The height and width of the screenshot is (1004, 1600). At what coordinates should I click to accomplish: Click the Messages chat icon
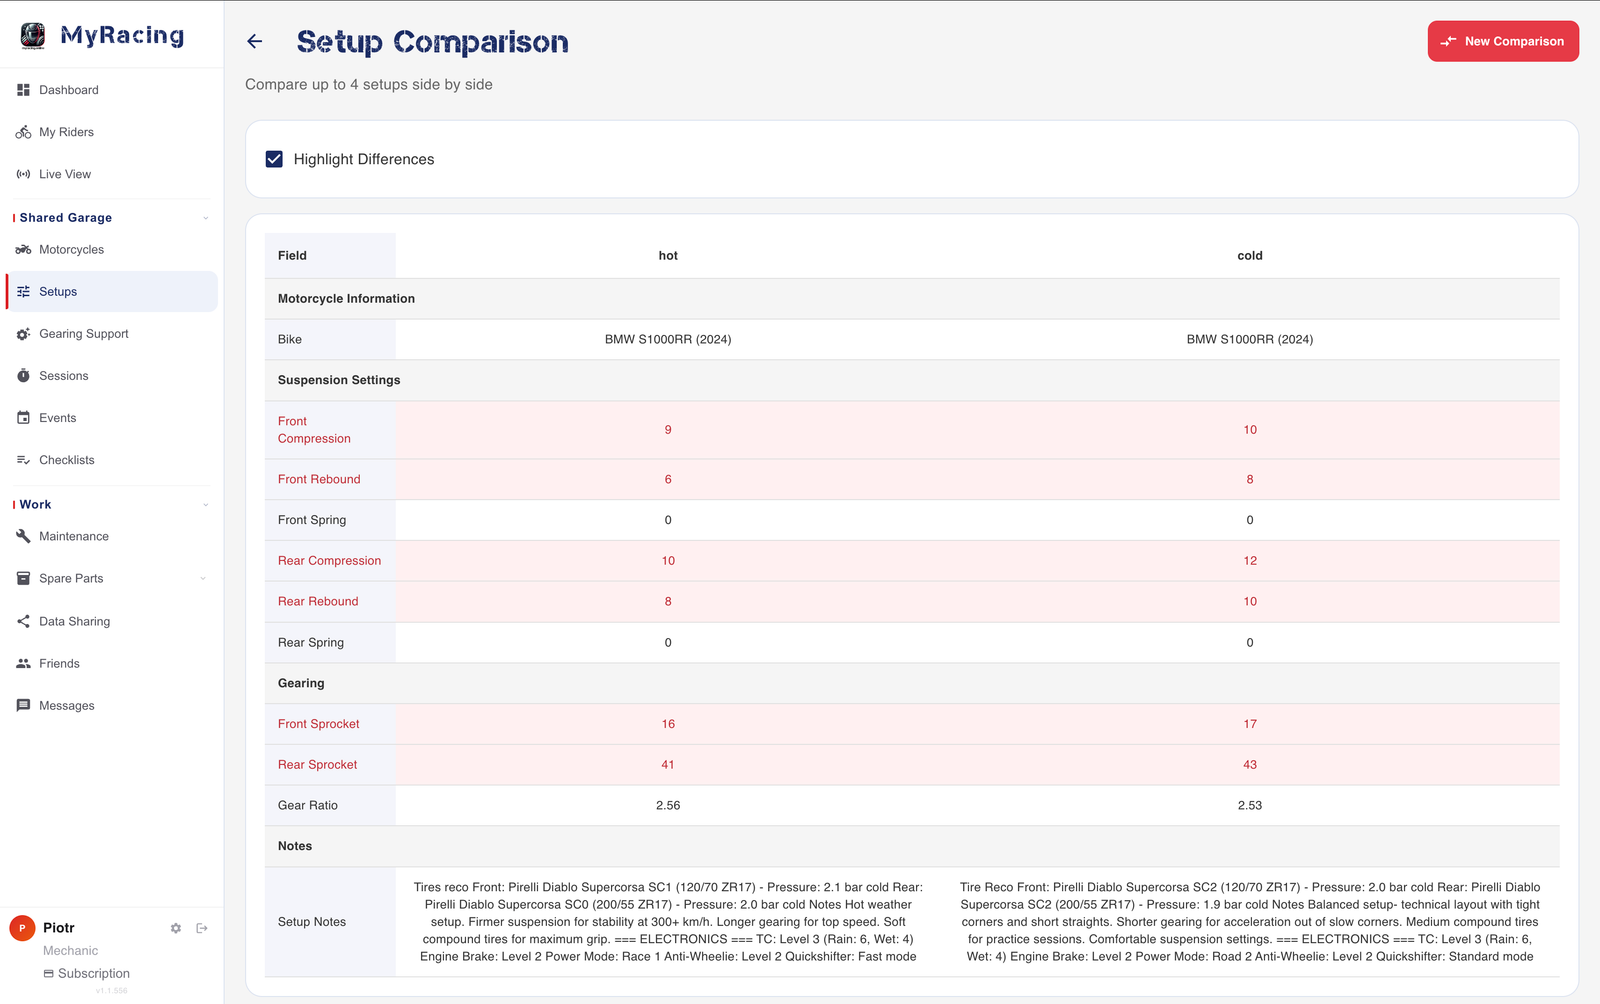23,705
